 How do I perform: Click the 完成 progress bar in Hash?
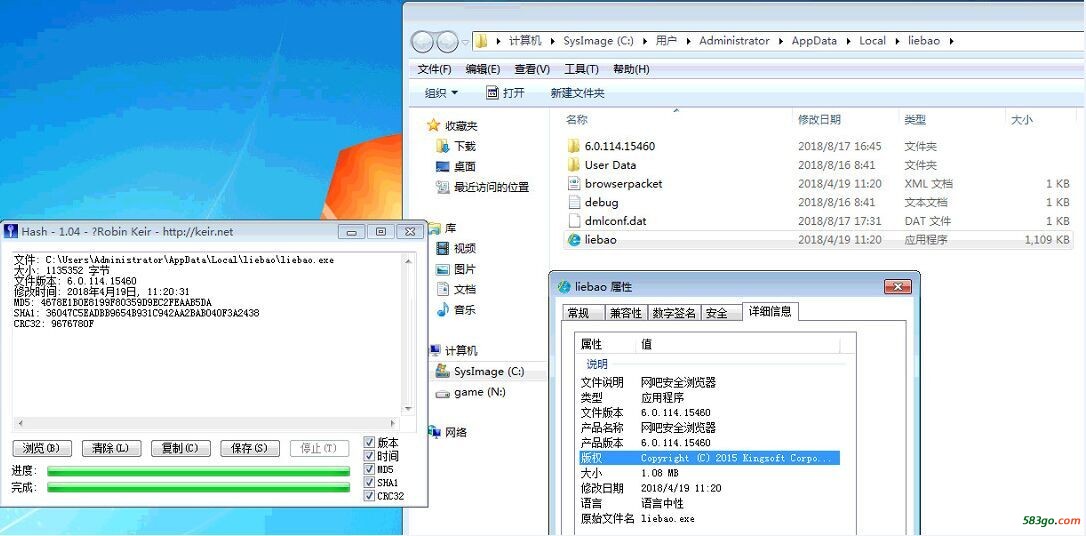click(198, 488)
